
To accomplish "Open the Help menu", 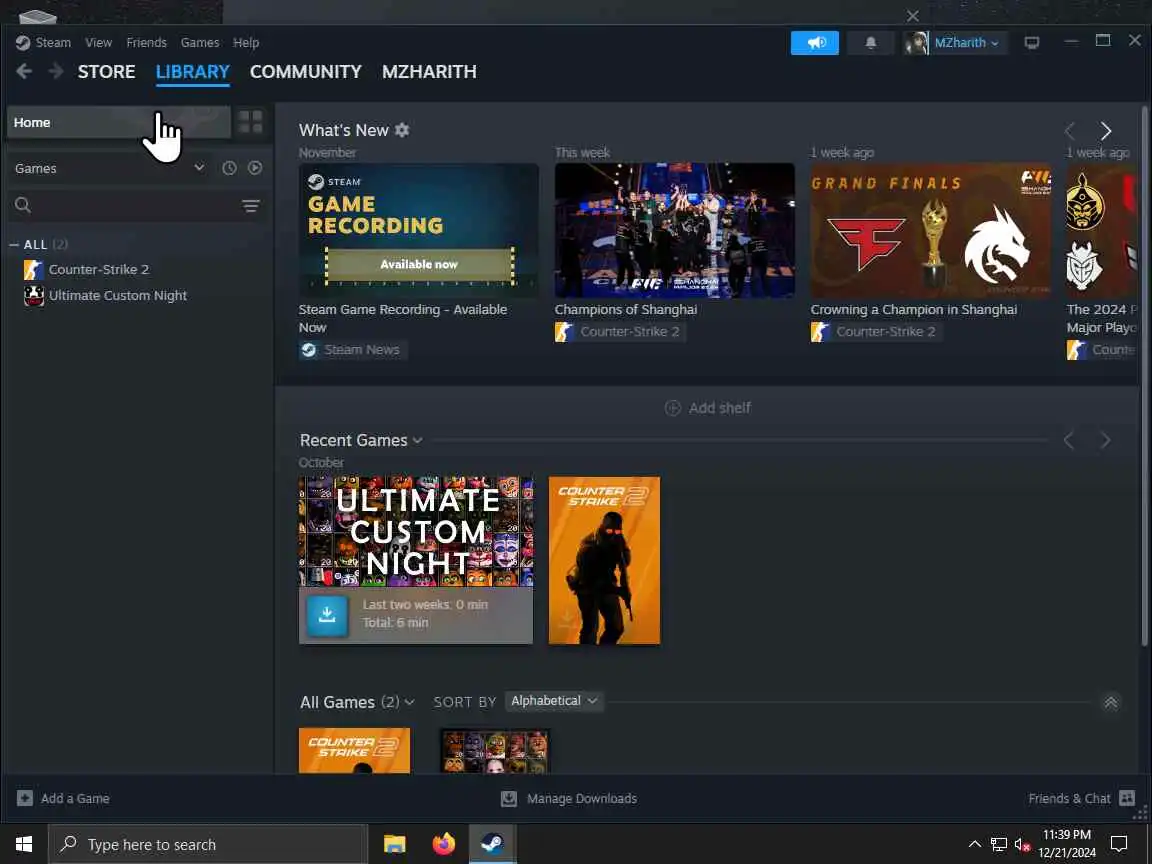I will pyautogui.click(x=246, y=43).
